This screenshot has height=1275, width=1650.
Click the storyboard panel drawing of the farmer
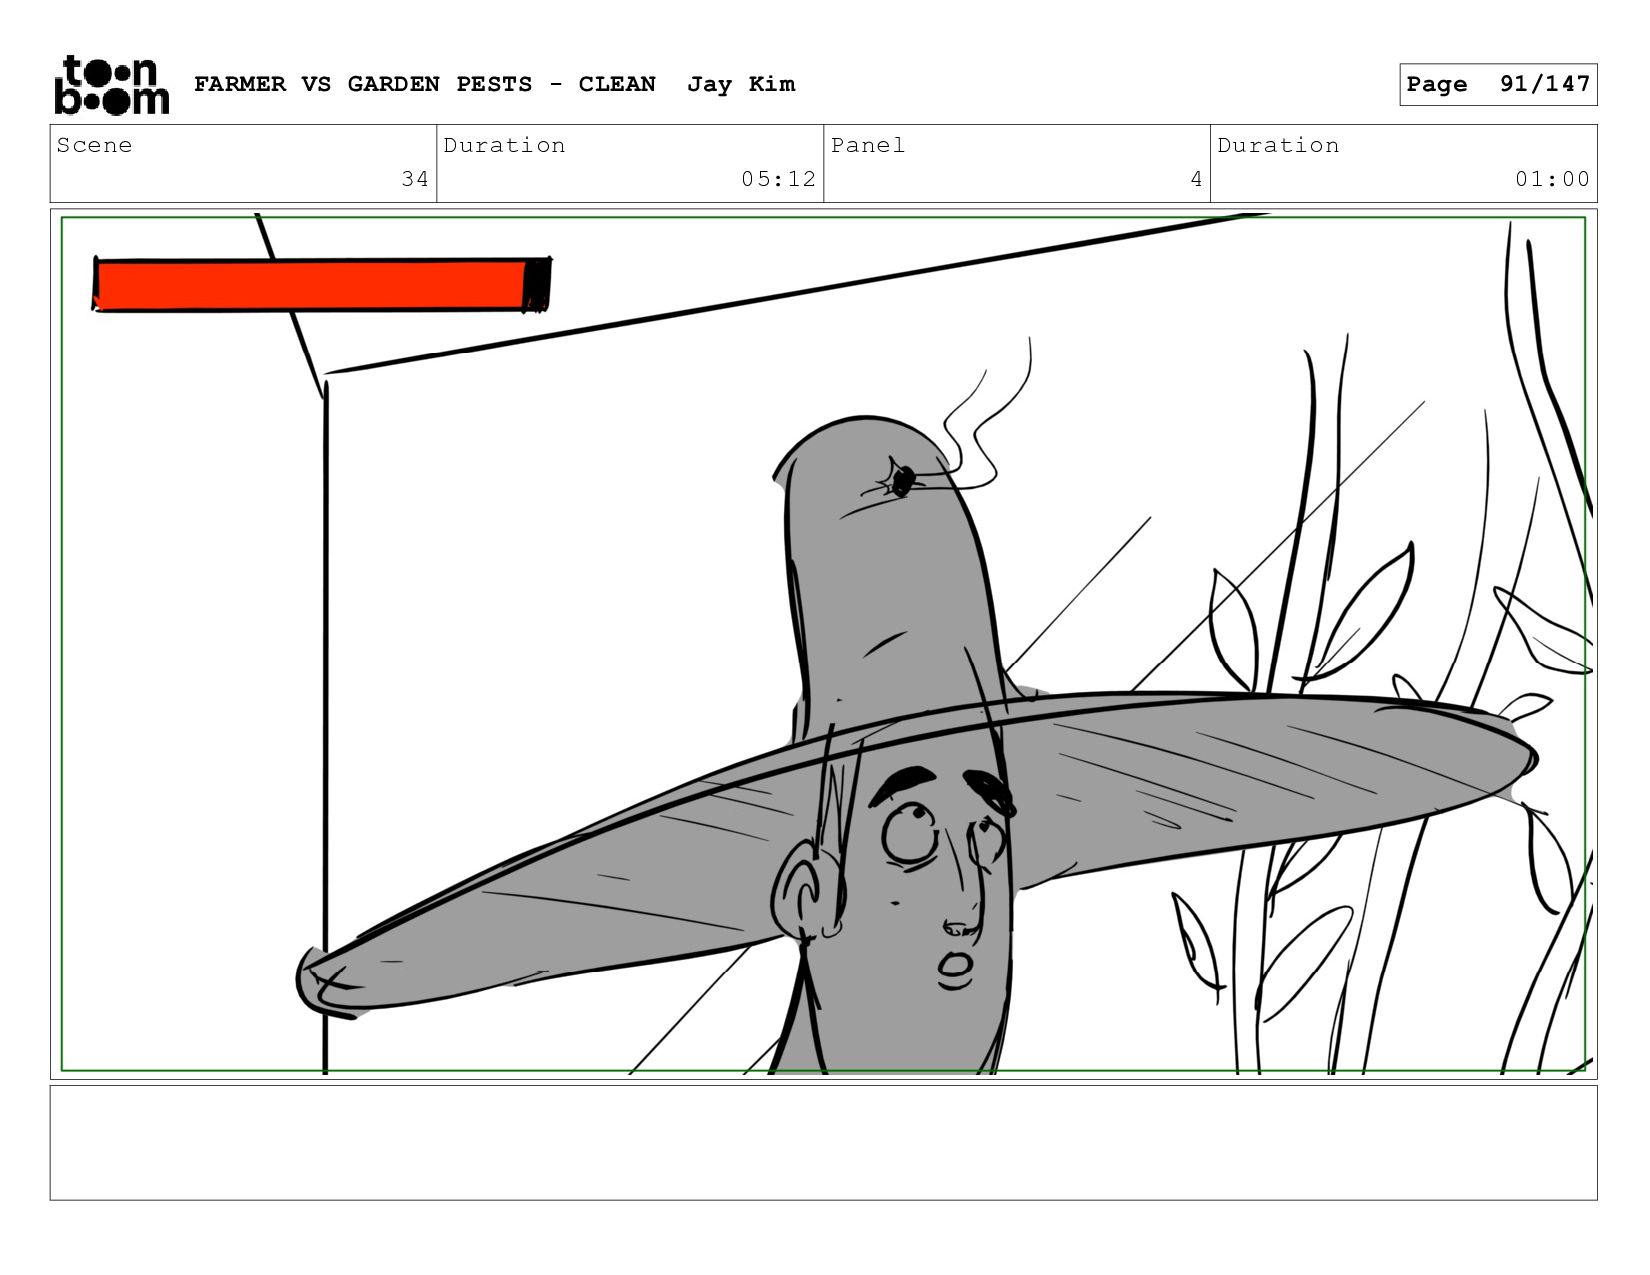coord(823,644)
